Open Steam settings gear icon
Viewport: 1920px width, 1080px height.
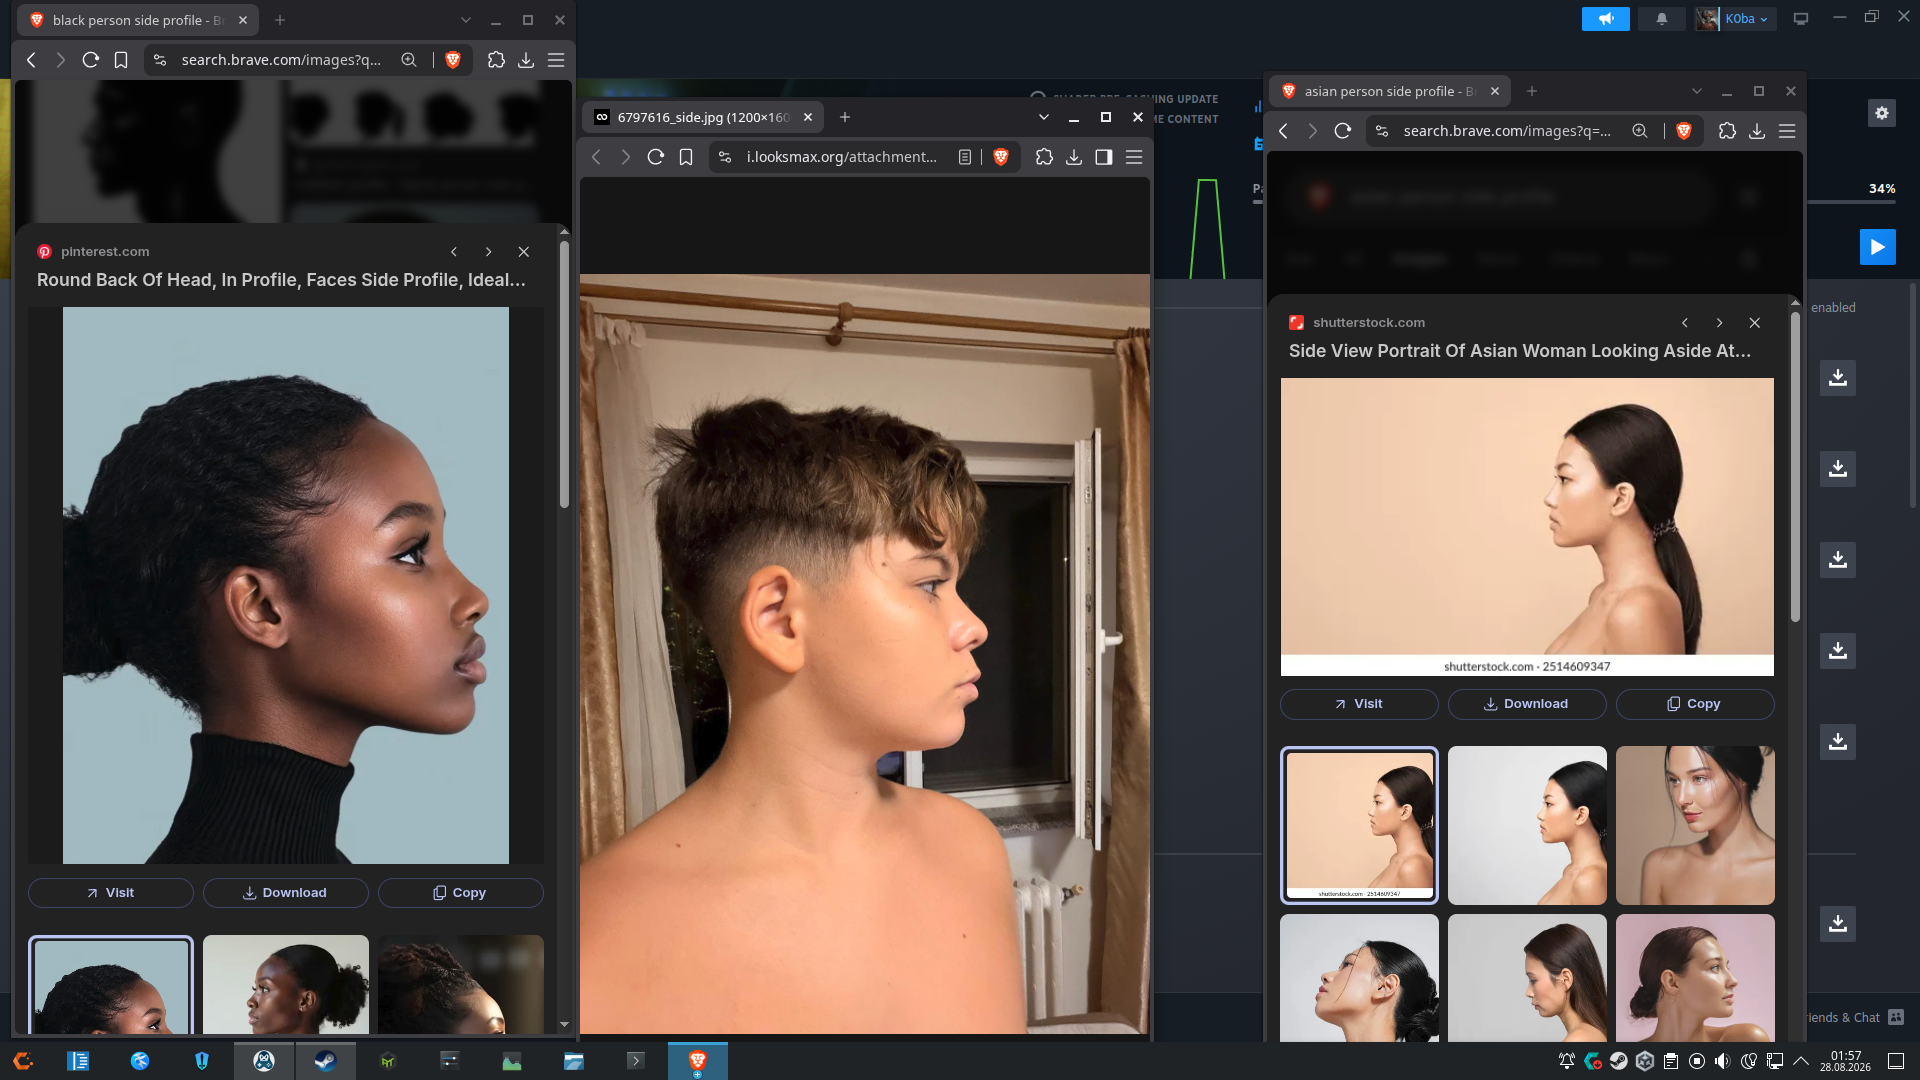tap(1882, 113)
